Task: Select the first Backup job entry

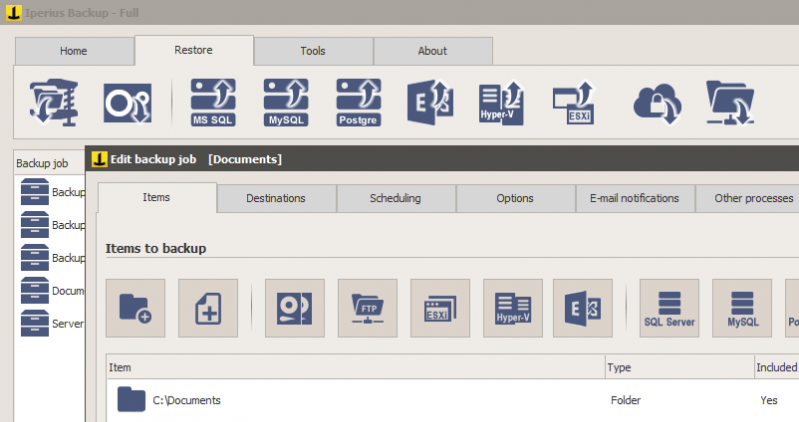Action: (x=52, y=192)
